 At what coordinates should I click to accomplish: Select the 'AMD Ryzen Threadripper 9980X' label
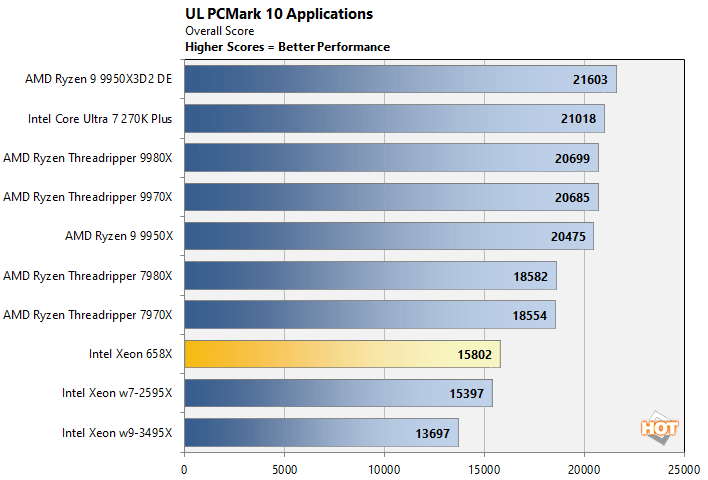(88, 158)
